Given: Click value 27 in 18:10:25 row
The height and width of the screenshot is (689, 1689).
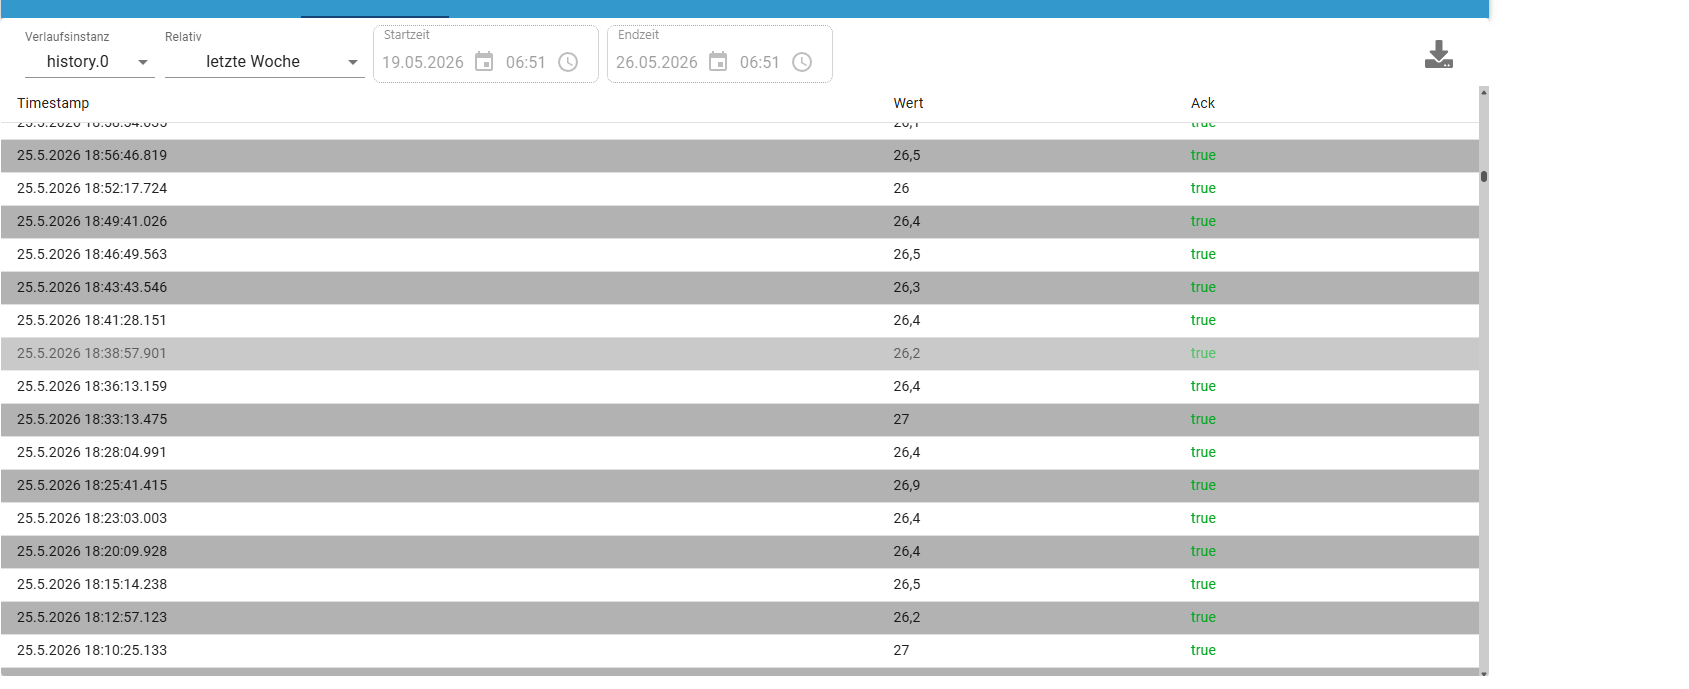Looking at the screenshot, I should tap(901, 650).
